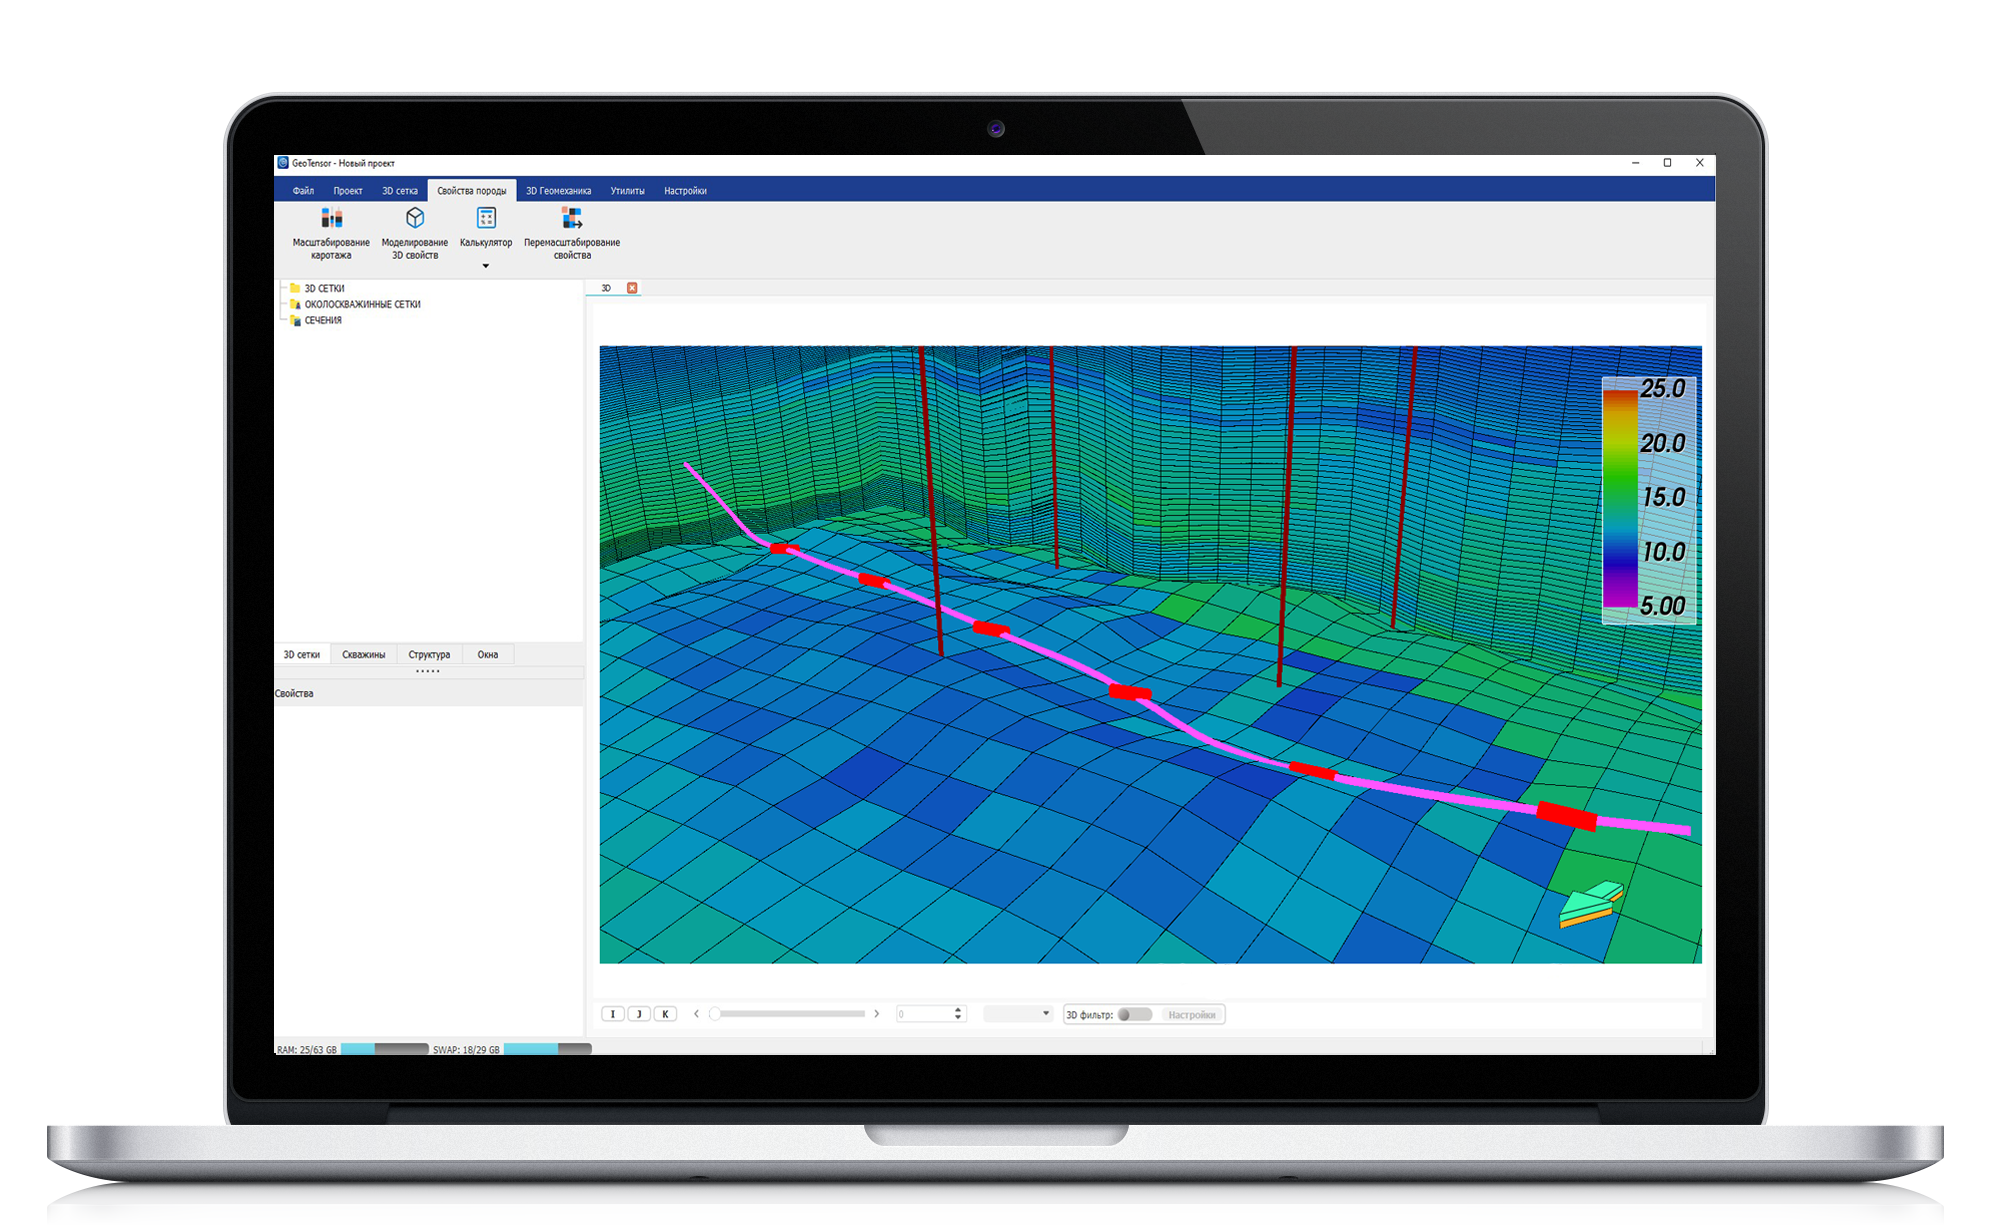Click the color scale legend

coord(1649,500)
